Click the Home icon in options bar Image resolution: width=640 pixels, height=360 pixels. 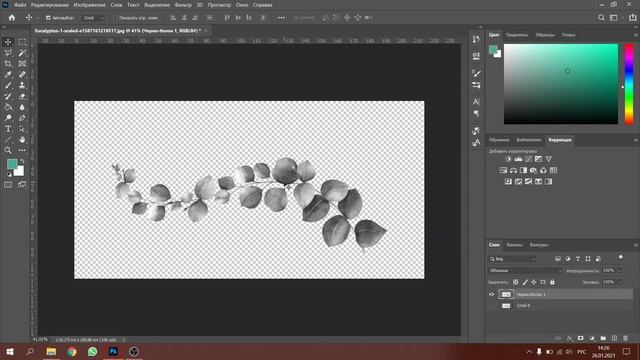[12, 18]
